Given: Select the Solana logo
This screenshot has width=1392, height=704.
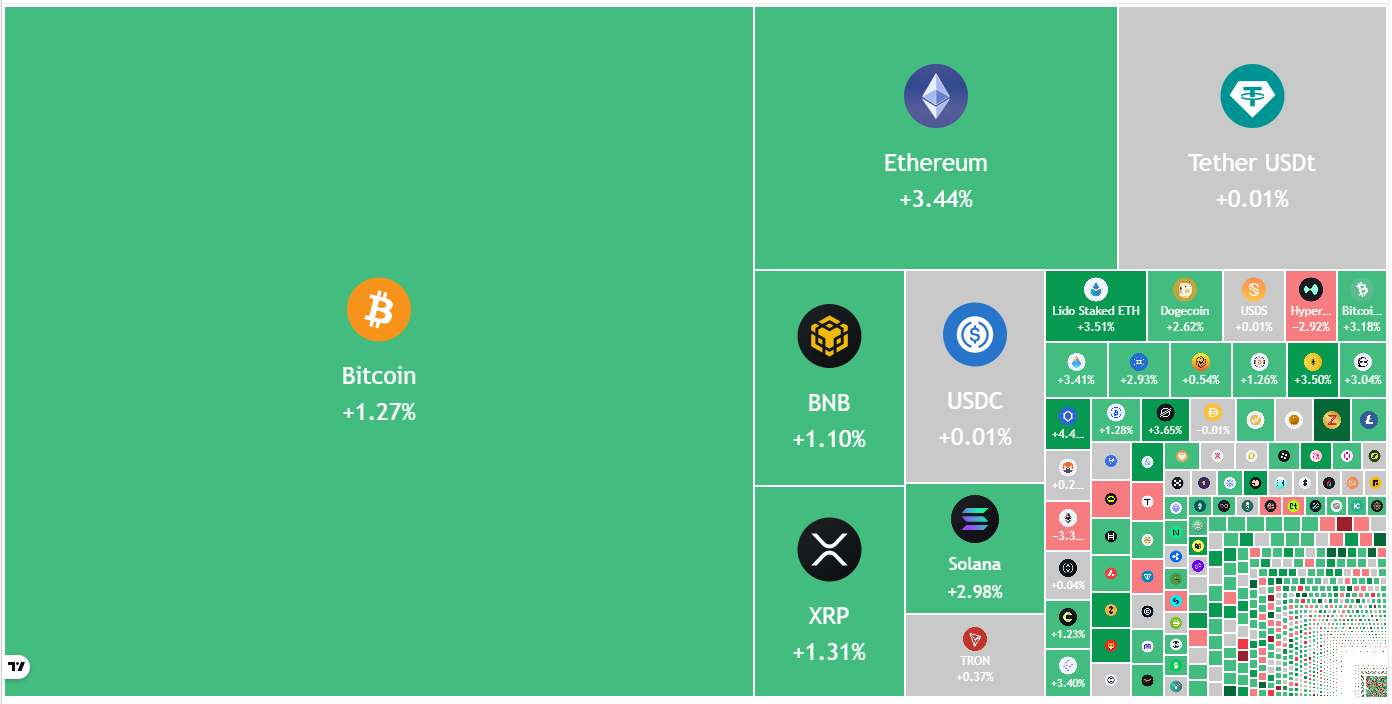Looking at the screenshot, I should click(x=974, y=519).
